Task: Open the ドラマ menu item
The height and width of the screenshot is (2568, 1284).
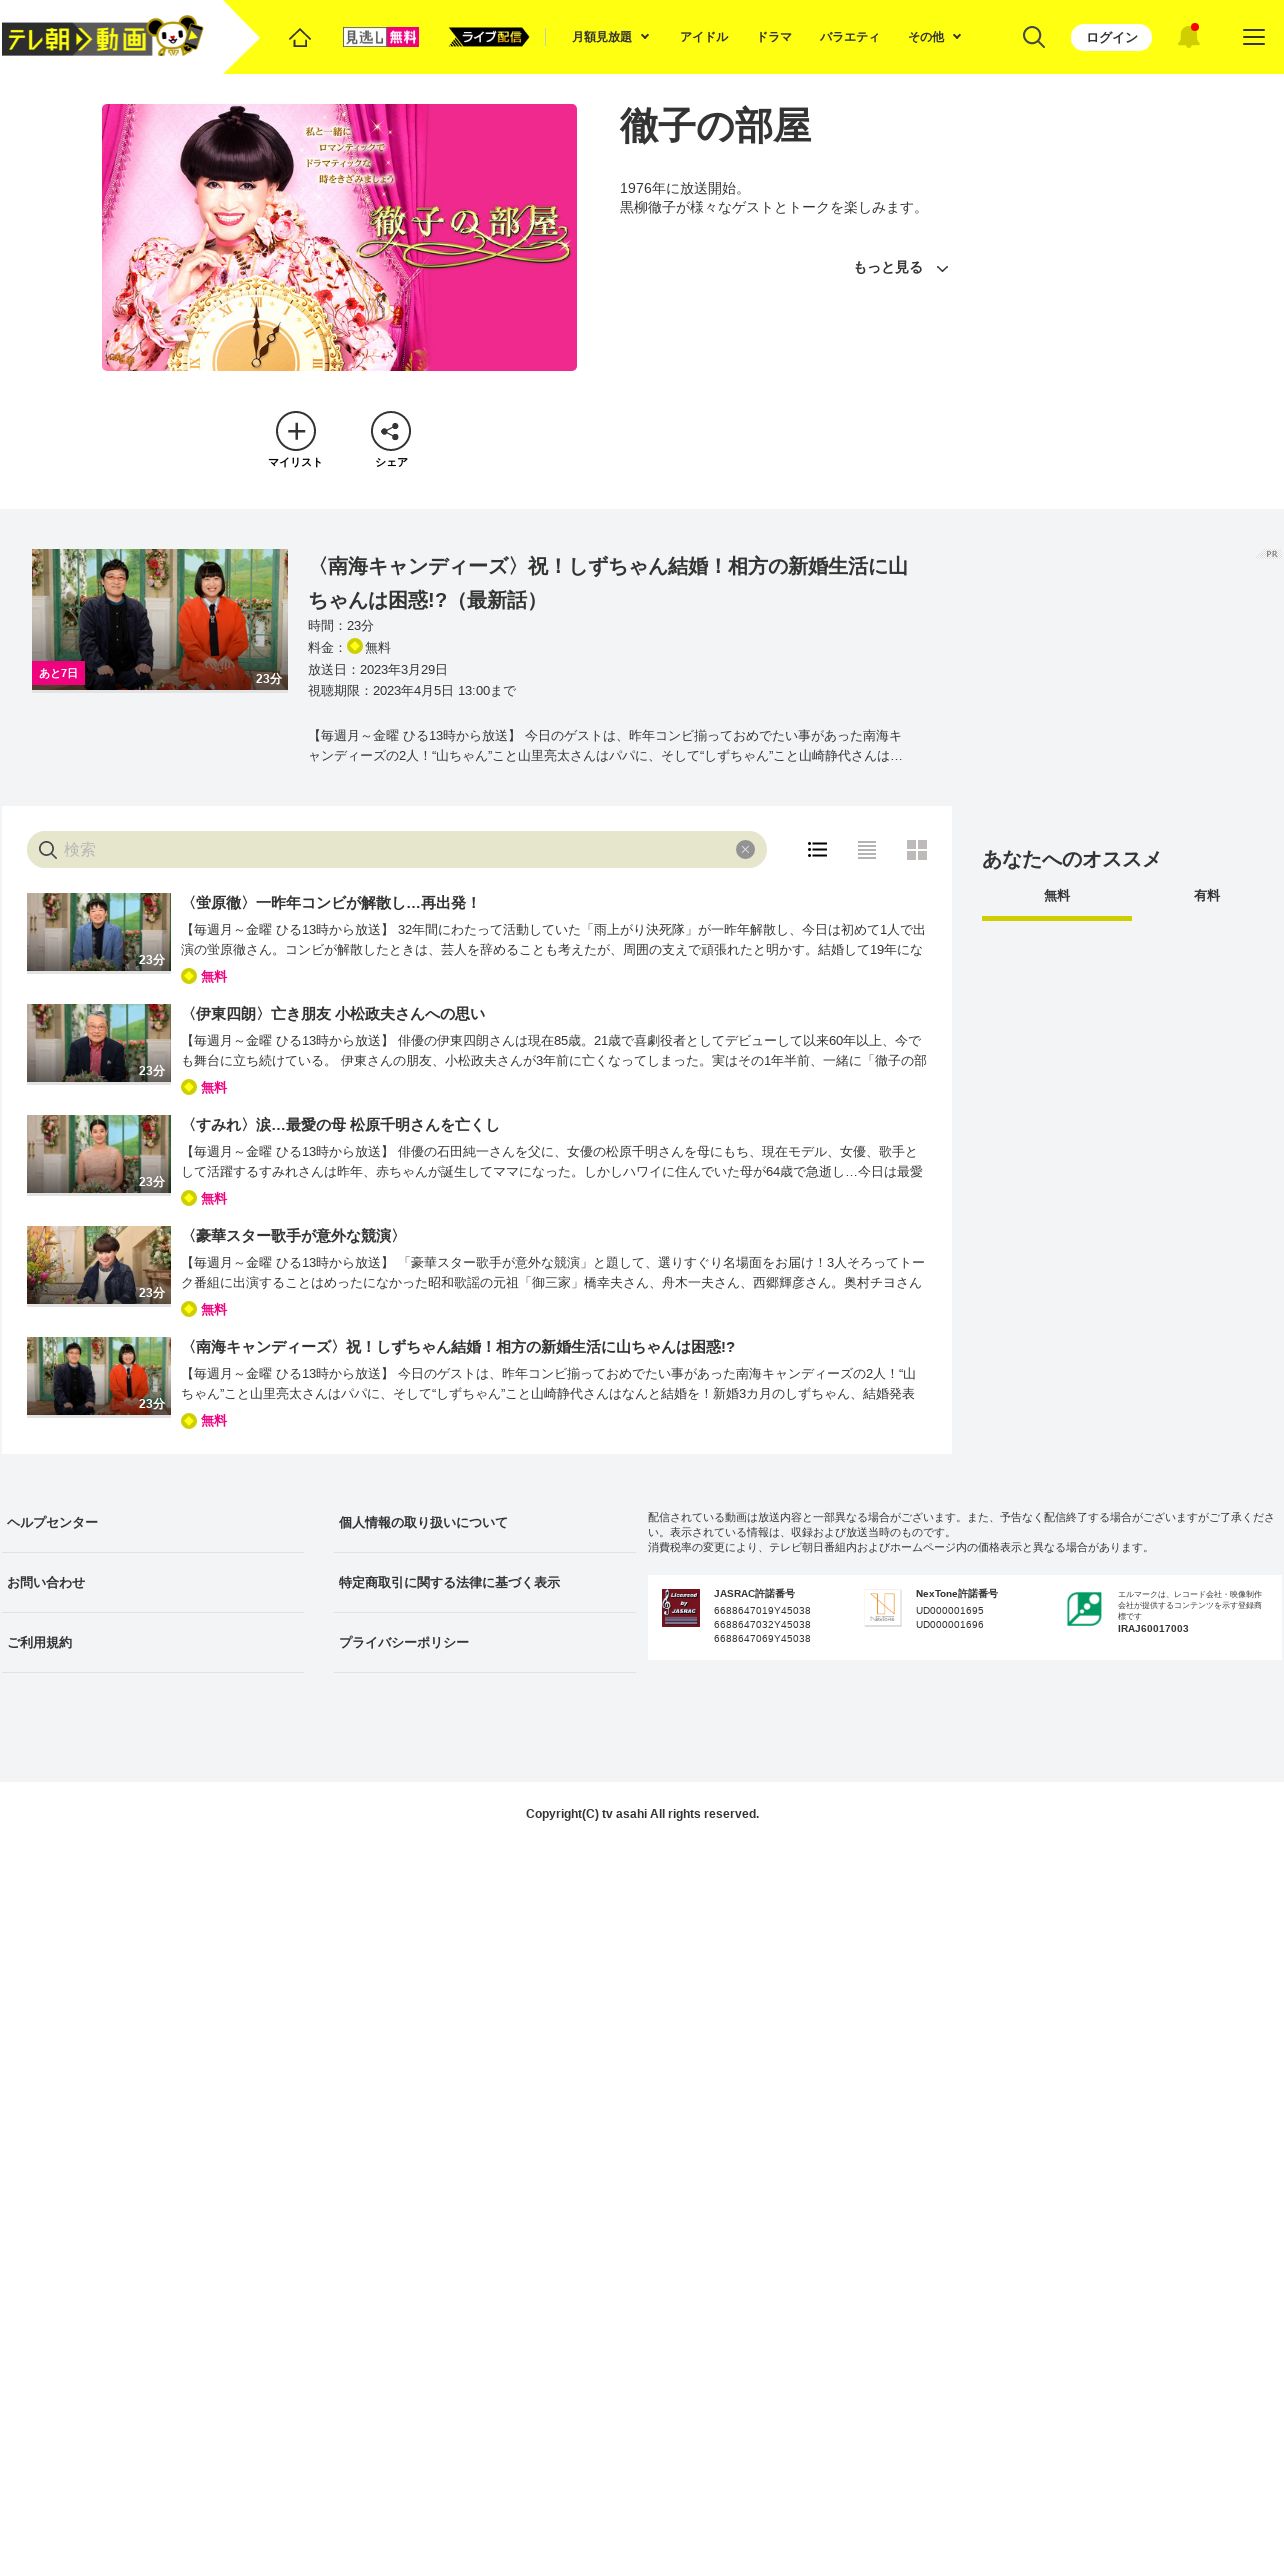Action: click(x=774, y=37)
